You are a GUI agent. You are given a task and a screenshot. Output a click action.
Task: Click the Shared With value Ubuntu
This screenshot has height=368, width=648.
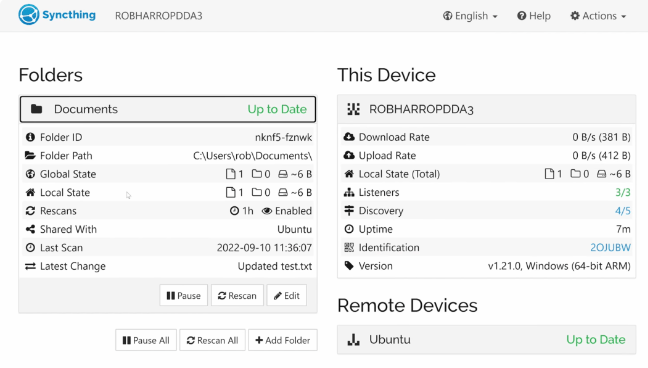pos(295,229)
